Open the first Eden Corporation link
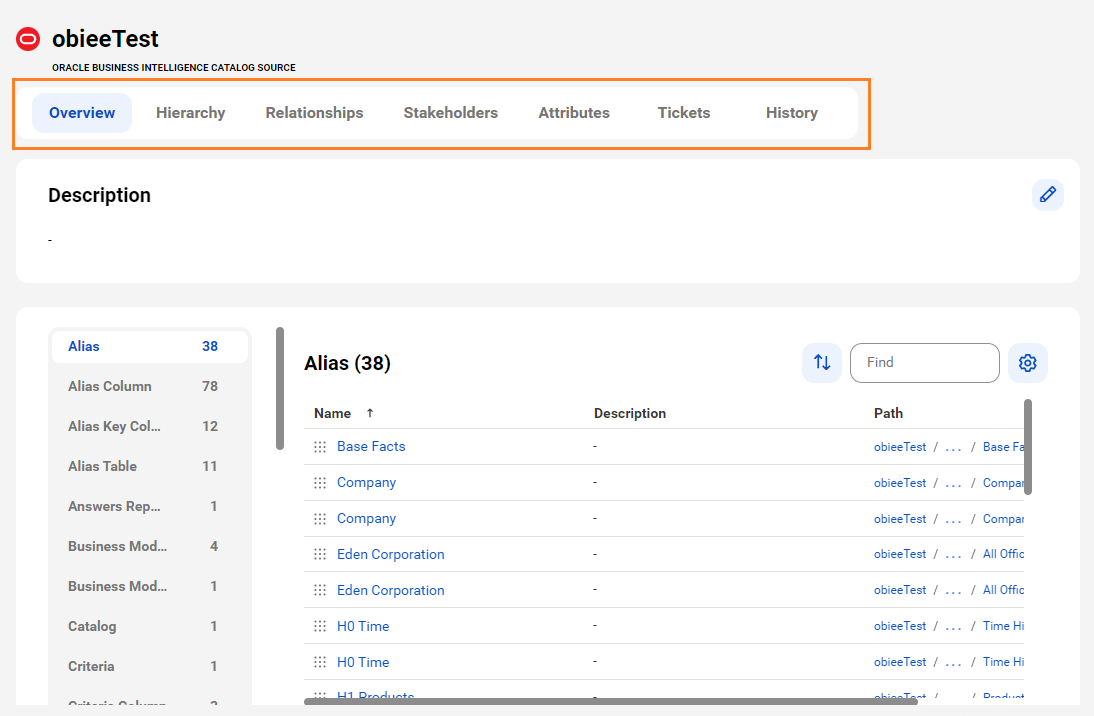The width and height of the screenshot is (1094, 716). [391, 554]
